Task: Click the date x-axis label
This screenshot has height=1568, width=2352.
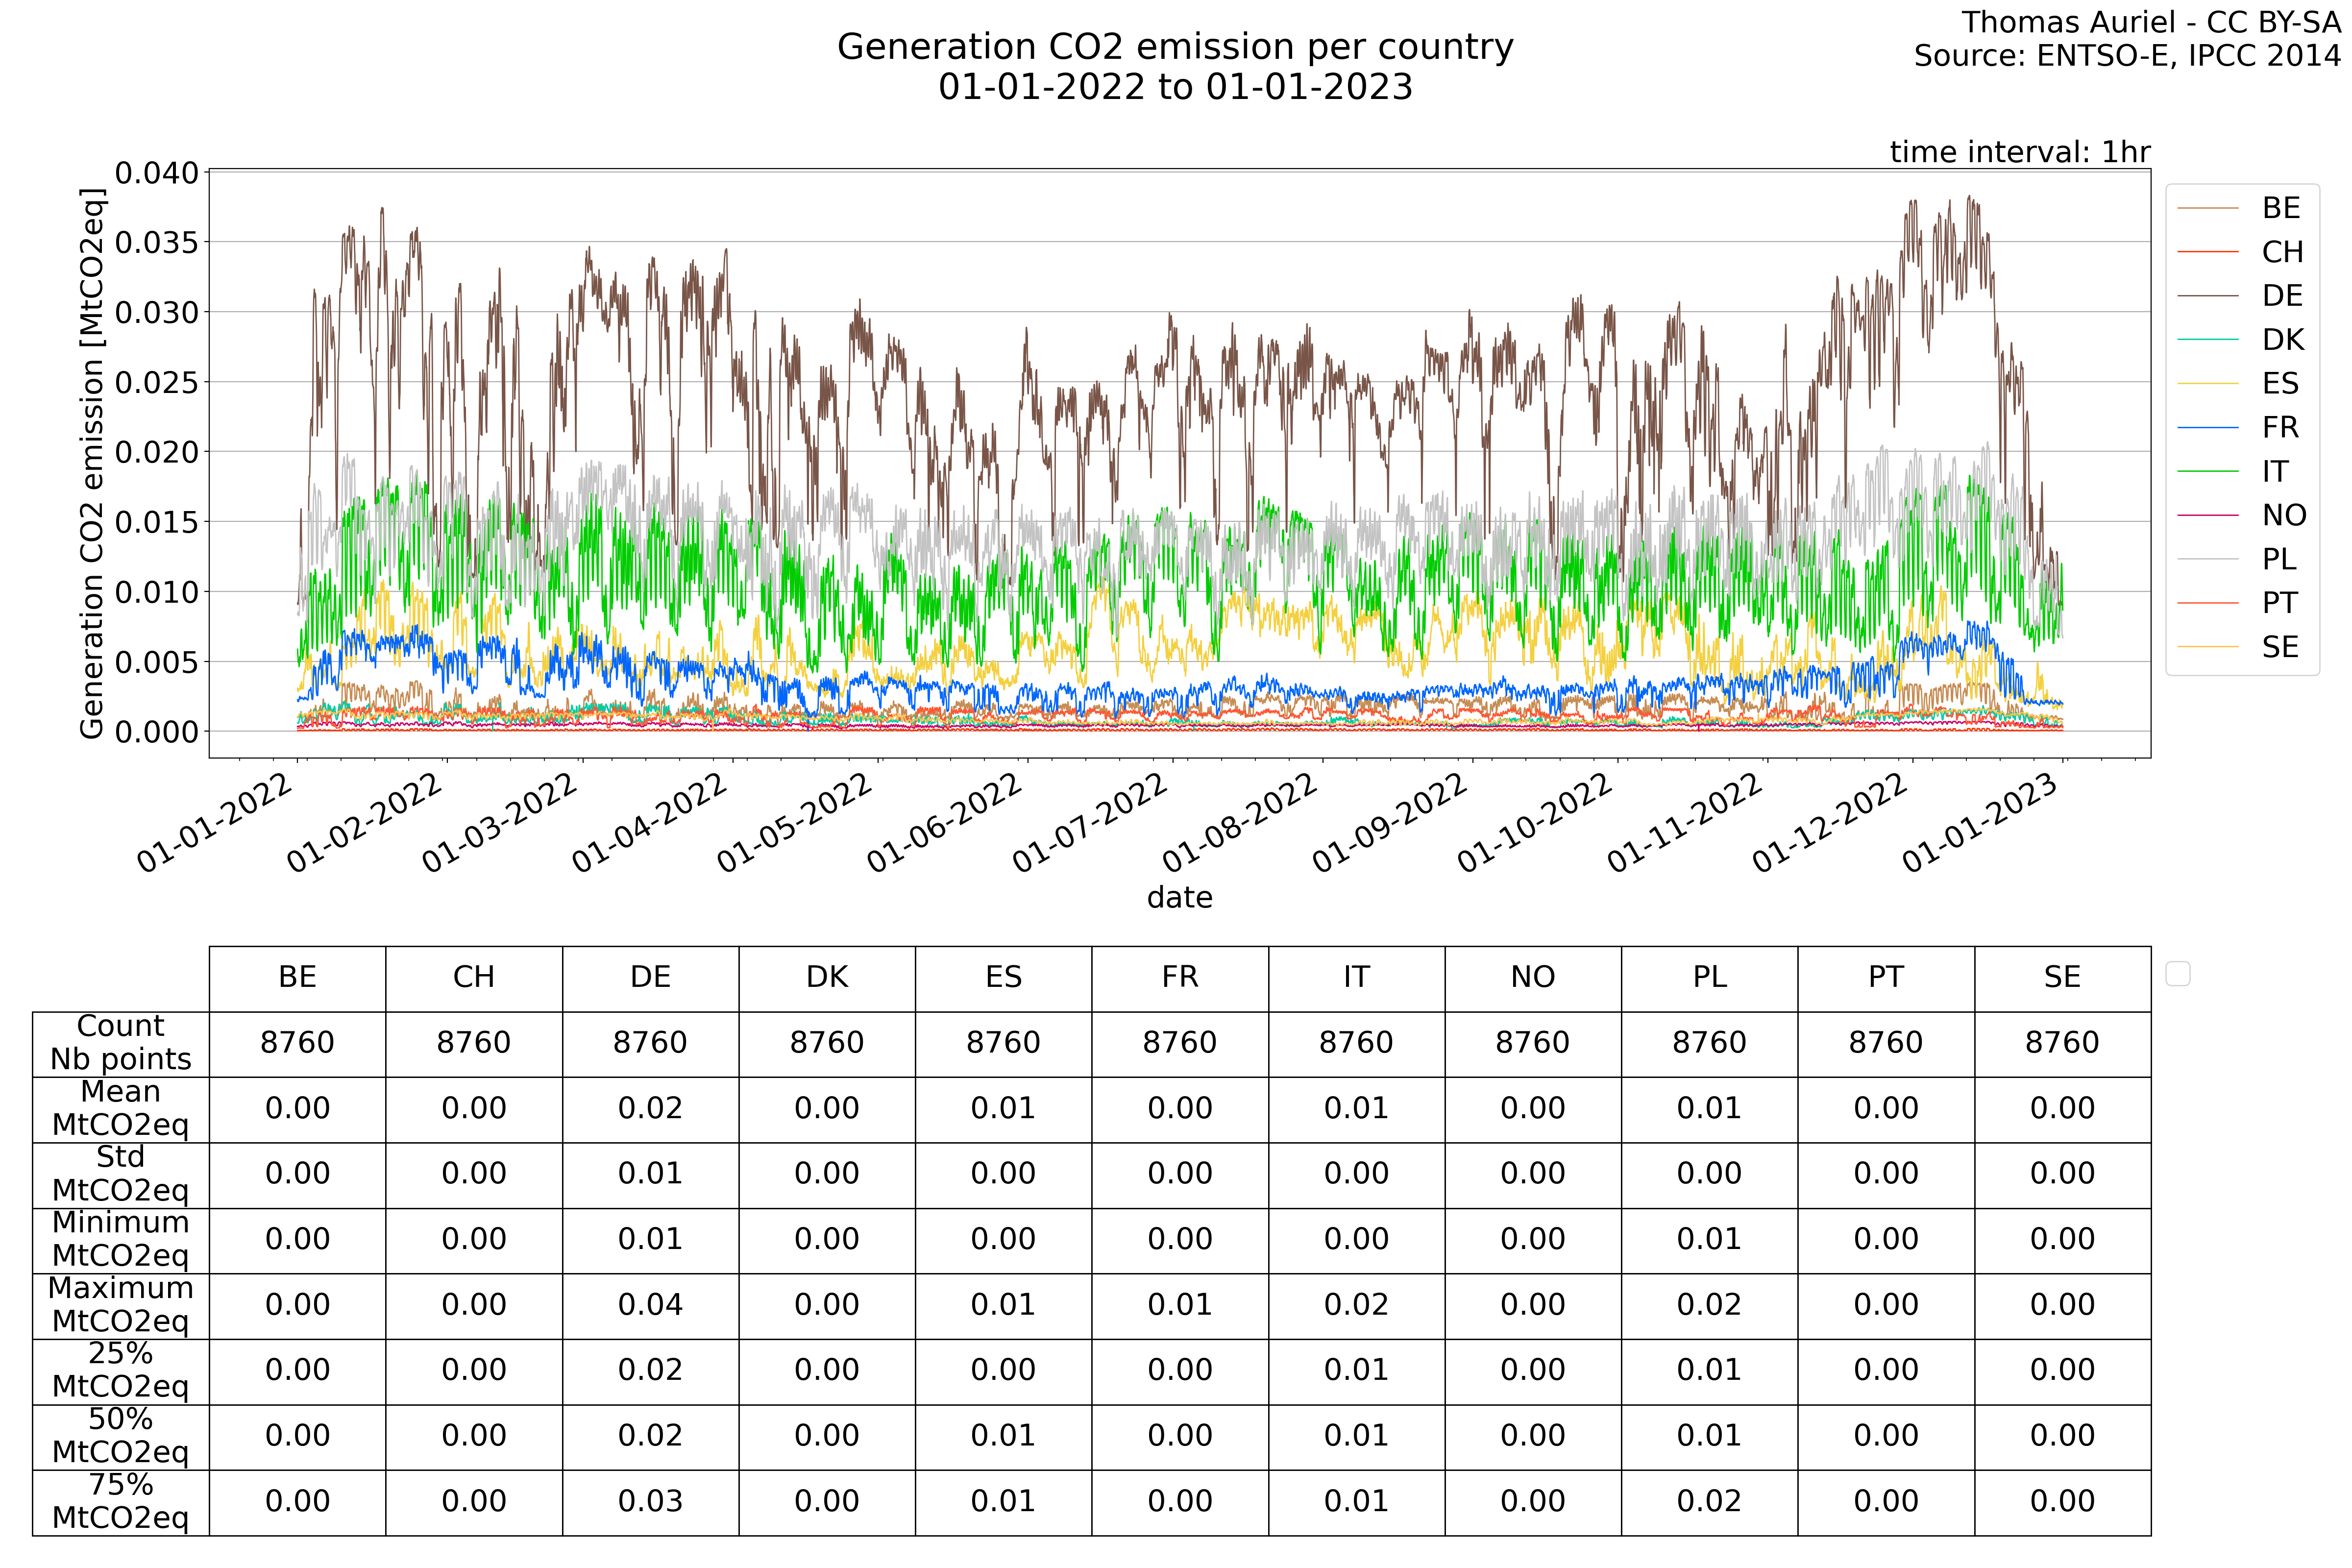Action: click(1179, 897)
